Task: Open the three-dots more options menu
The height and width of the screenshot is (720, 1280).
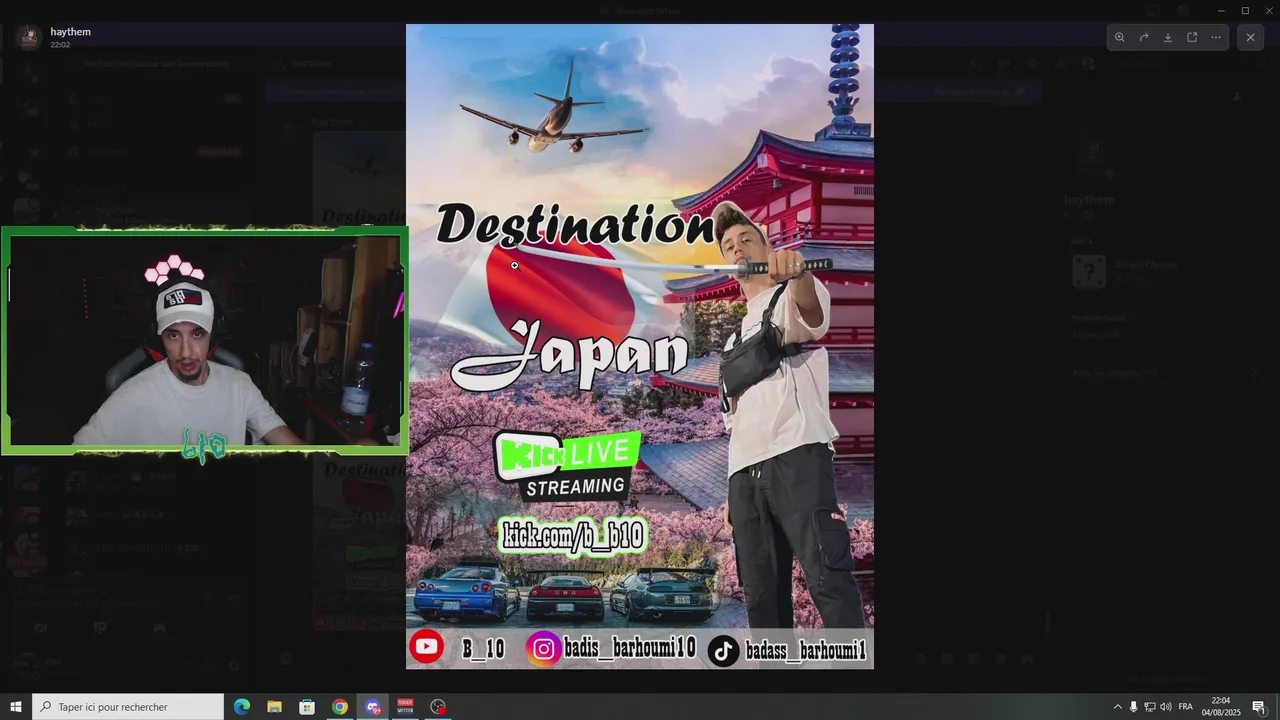Action: pos(1216,37)
